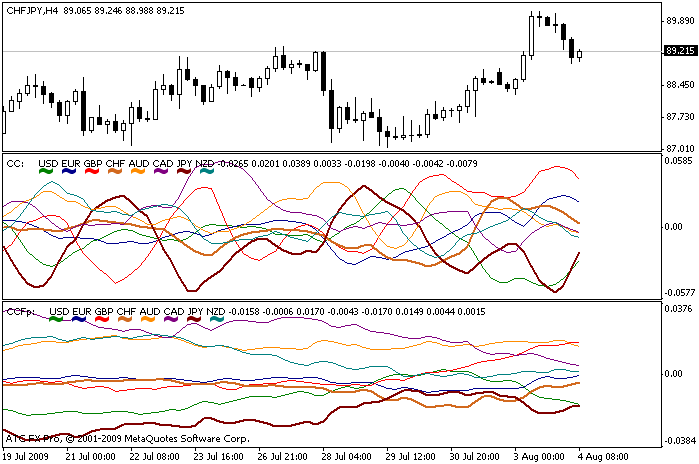Click the 22 Jul 08:00 time label

pyautogui.click(x=155, y=457)
